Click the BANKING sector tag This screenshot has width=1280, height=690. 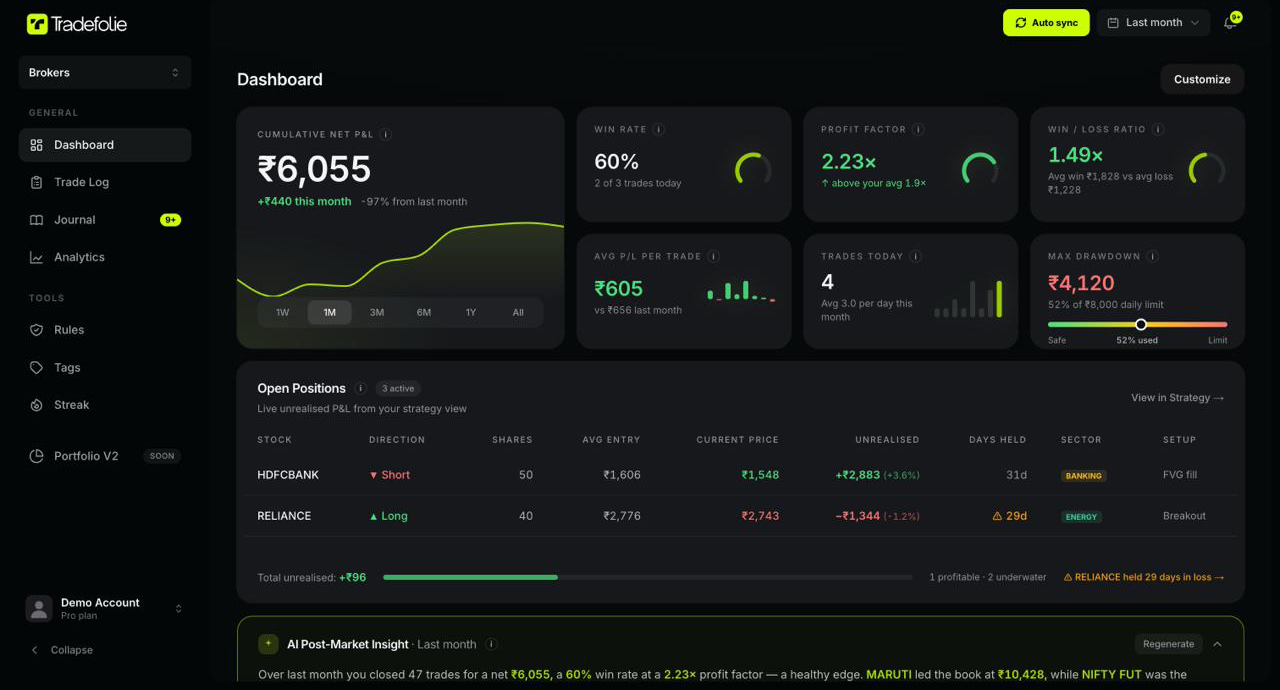coord(1084,476)
